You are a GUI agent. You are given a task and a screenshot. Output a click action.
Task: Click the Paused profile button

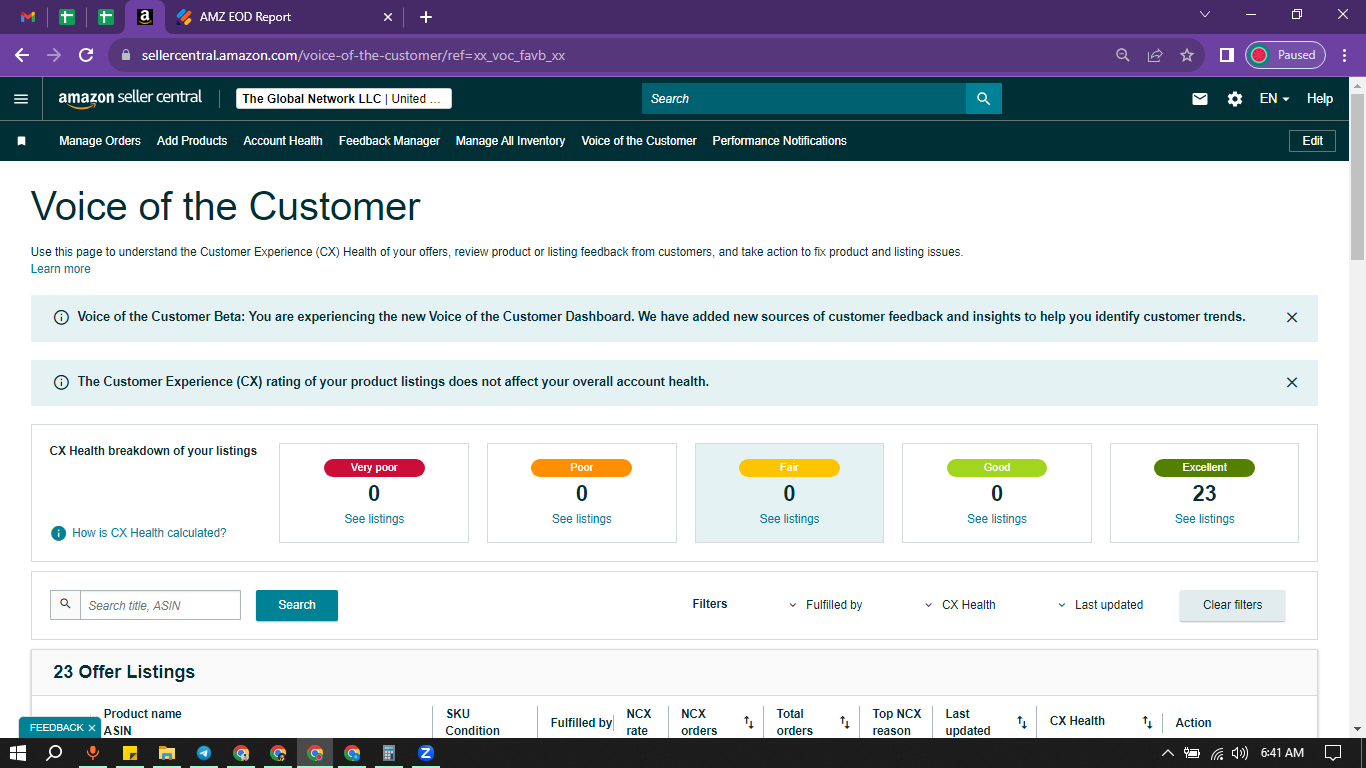point(1285,55)
